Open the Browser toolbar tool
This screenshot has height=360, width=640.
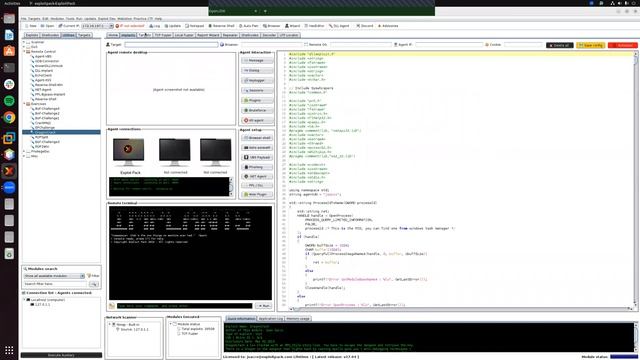271,26
